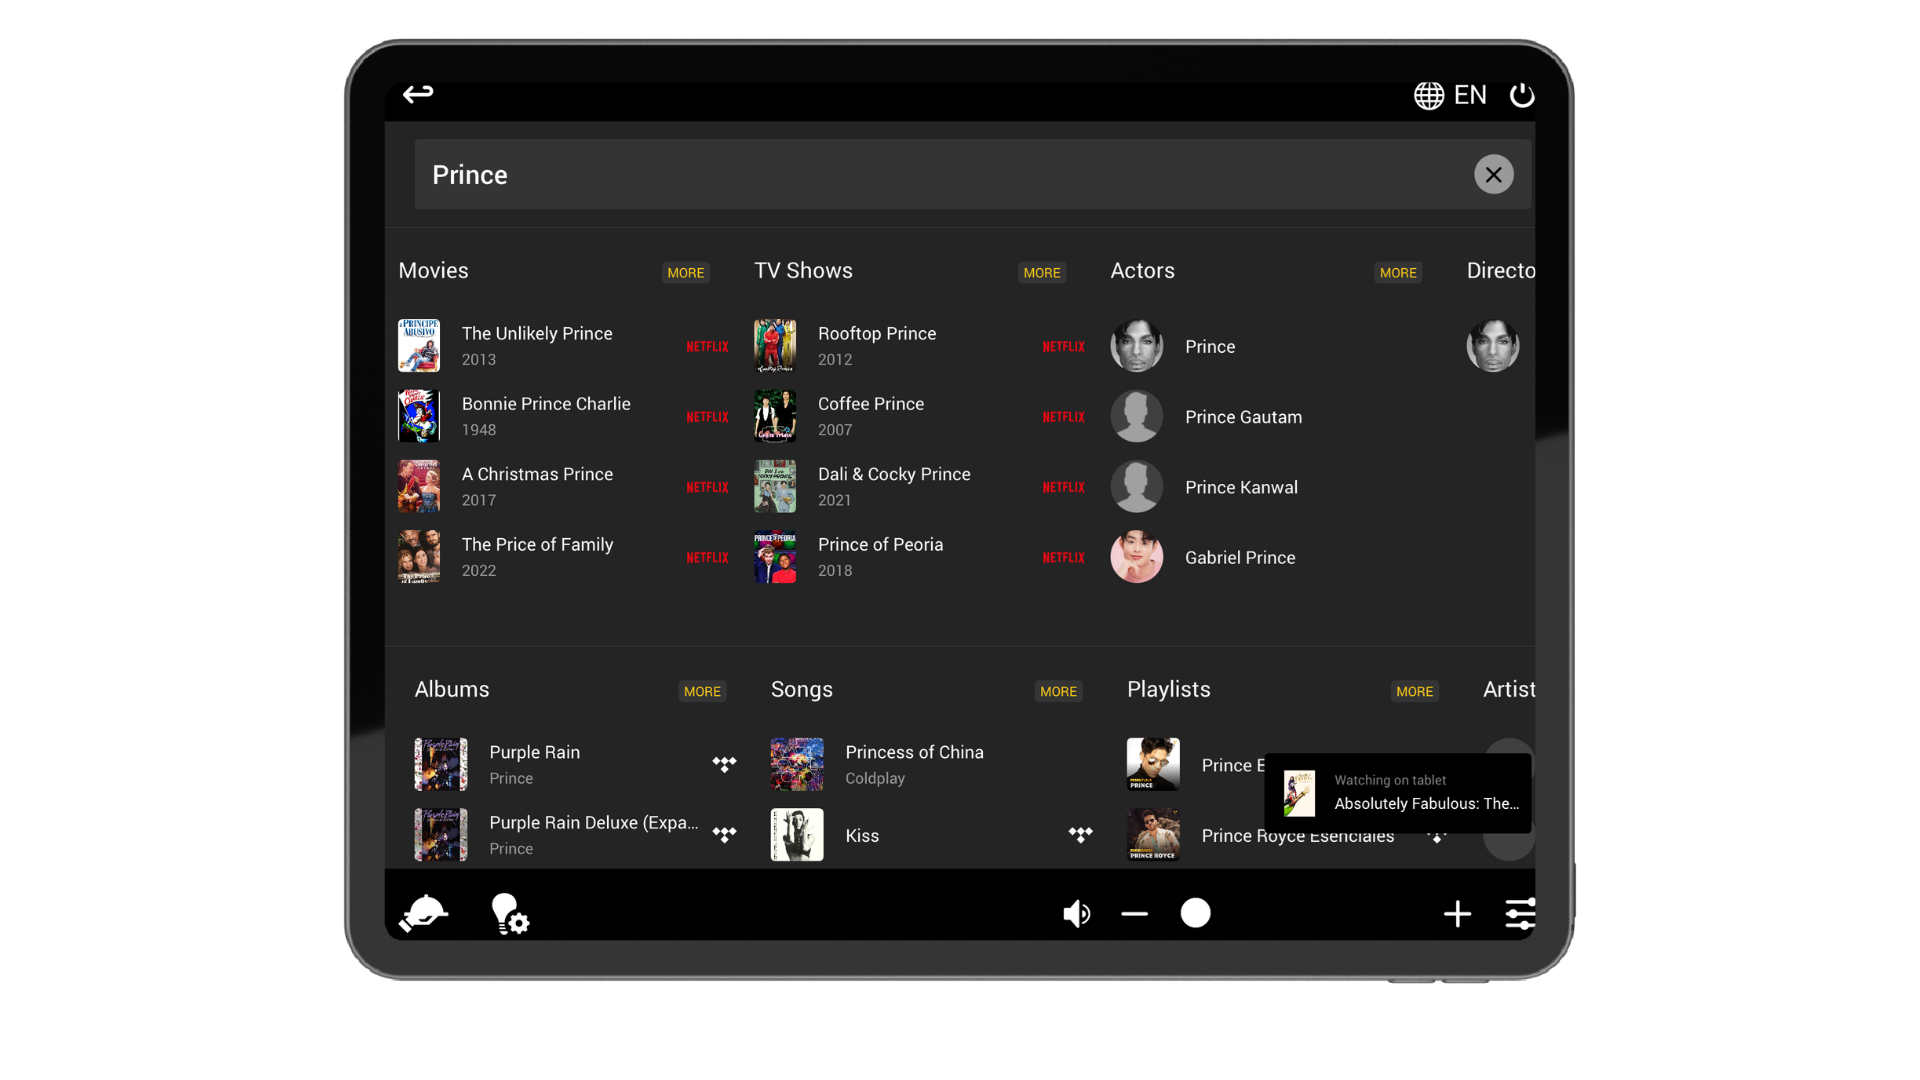Select the Directors section avatar photo
Screen dimensions: 1920x1080
1493,346
